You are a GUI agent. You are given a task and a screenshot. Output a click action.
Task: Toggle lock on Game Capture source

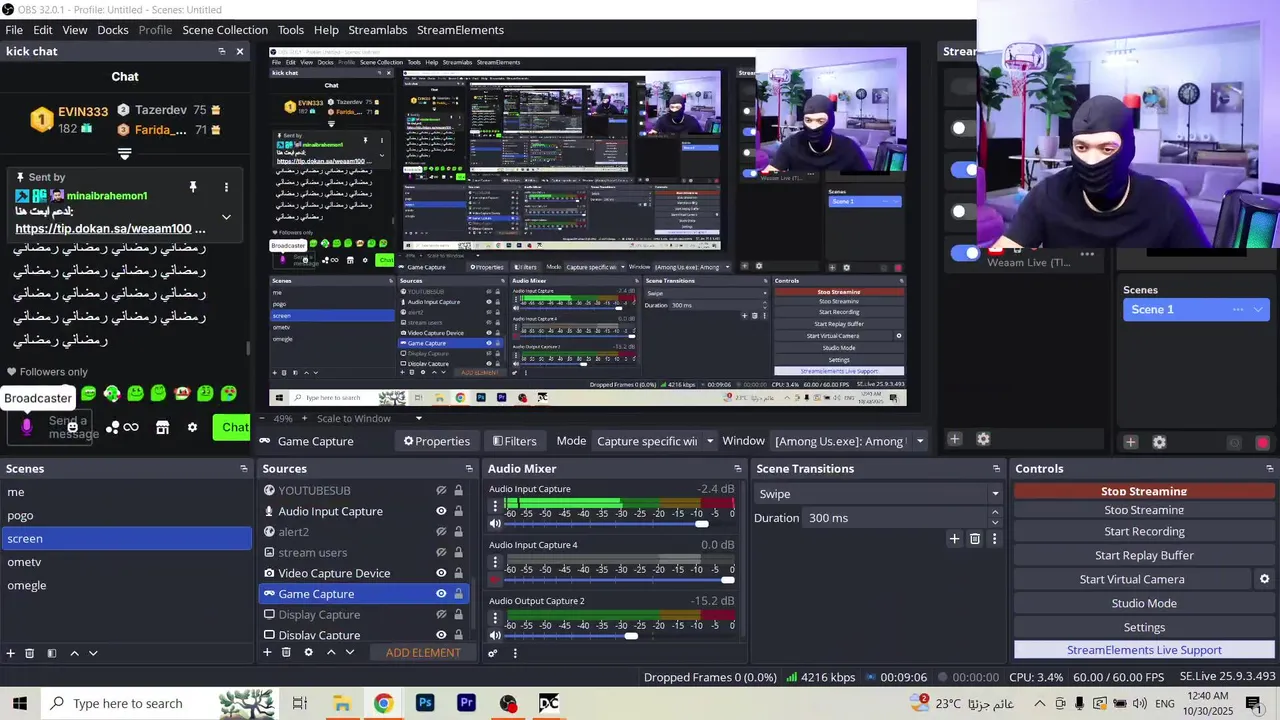(x=458, y=594)
